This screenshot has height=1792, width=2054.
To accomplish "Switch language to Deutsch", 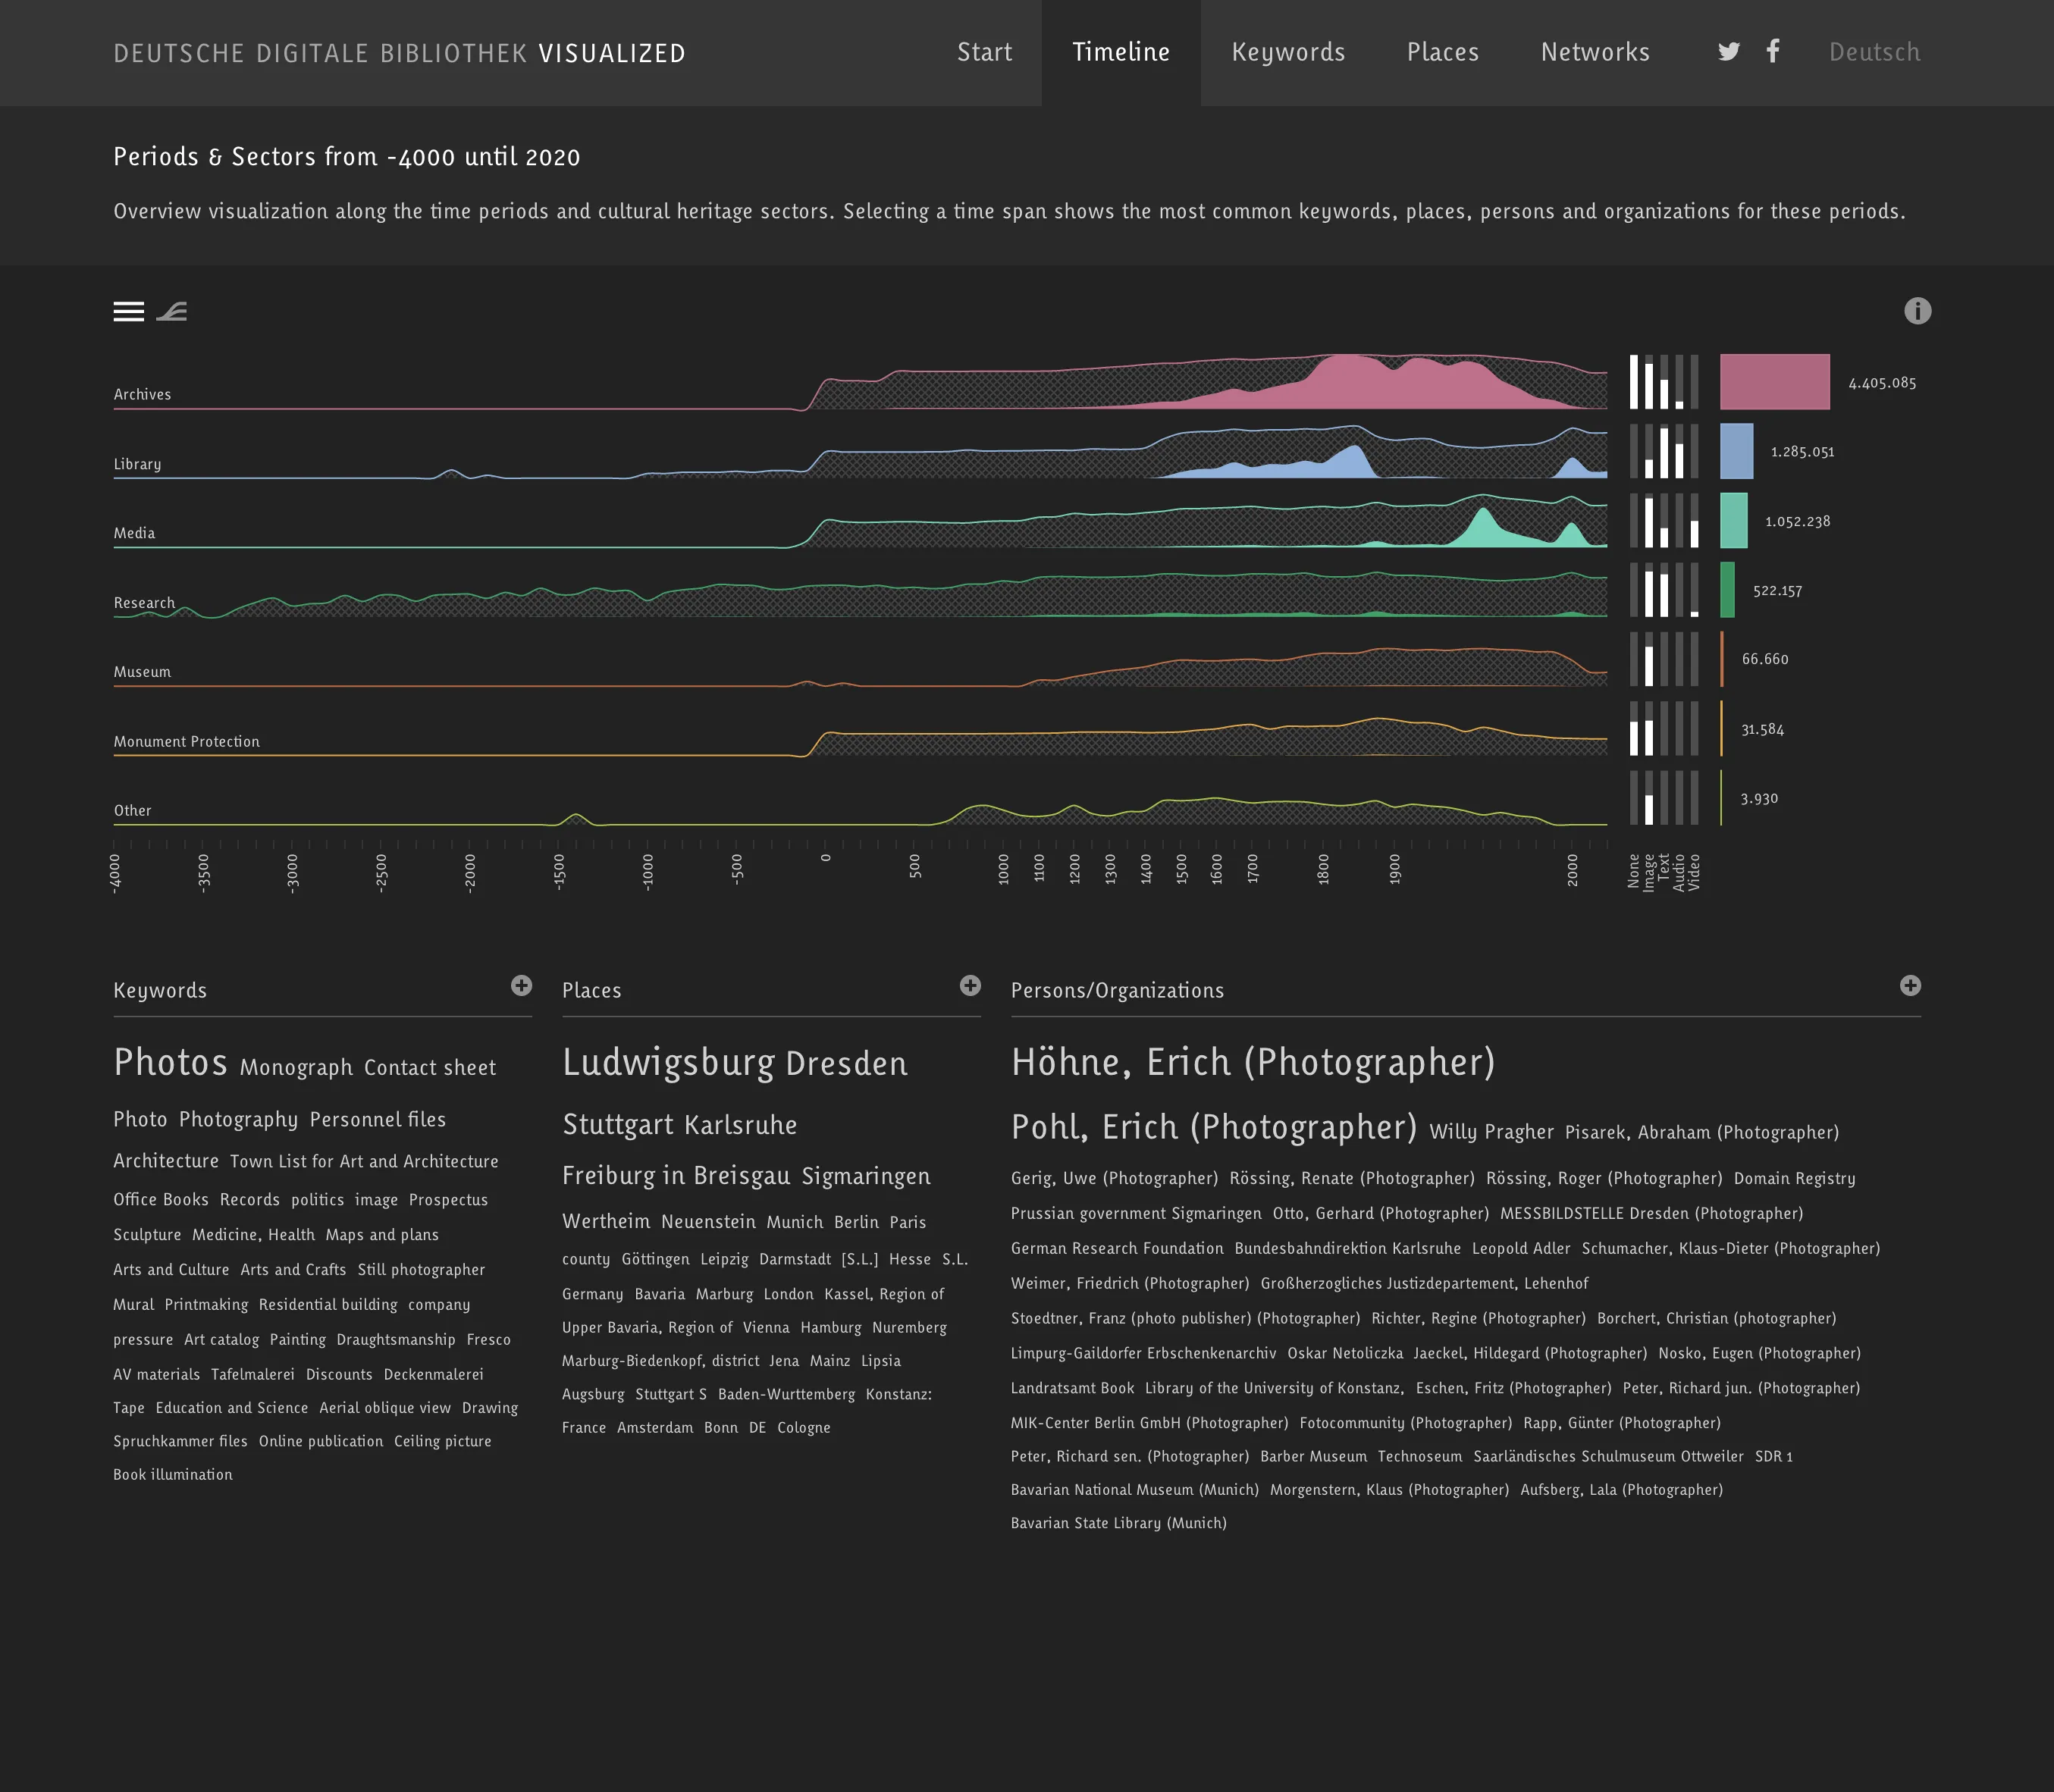I will (1874, 53).
